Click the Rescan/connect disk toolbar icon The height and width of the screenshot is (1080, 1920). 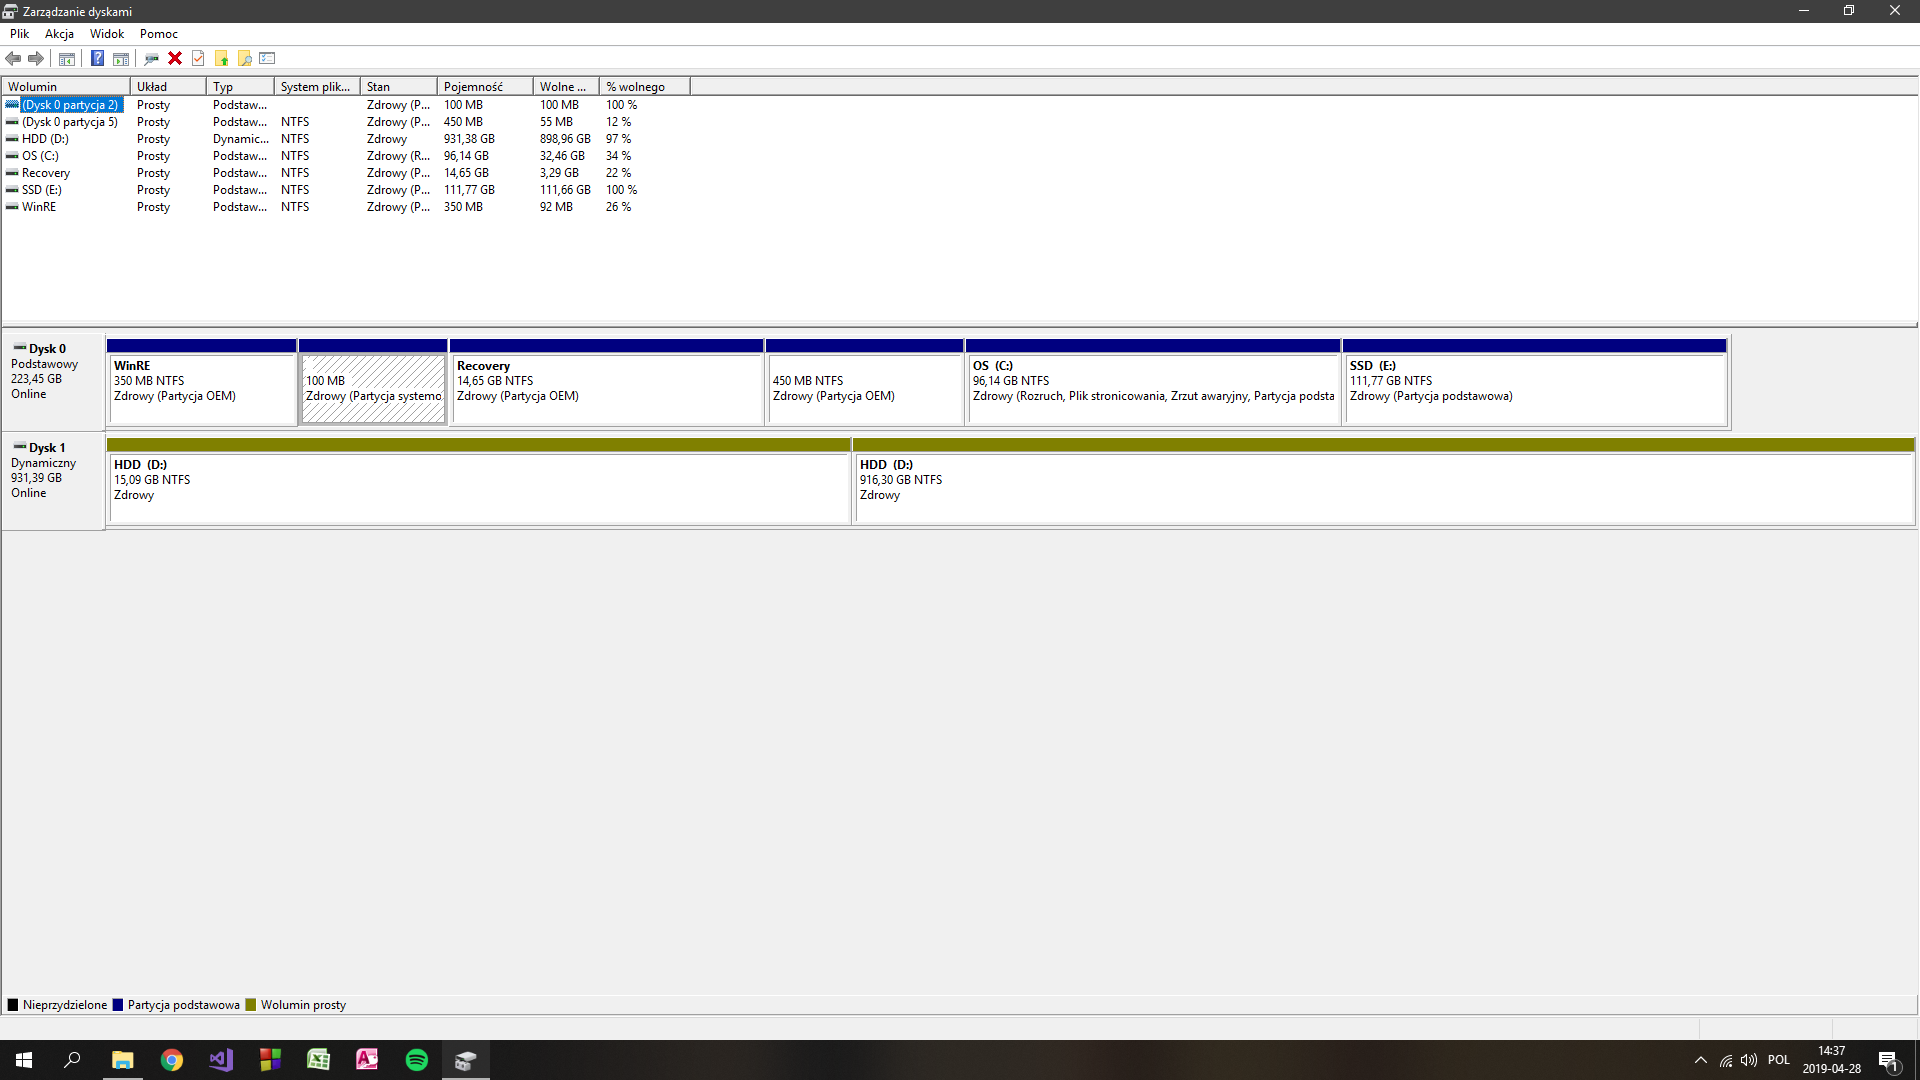[x=151, y=58]
